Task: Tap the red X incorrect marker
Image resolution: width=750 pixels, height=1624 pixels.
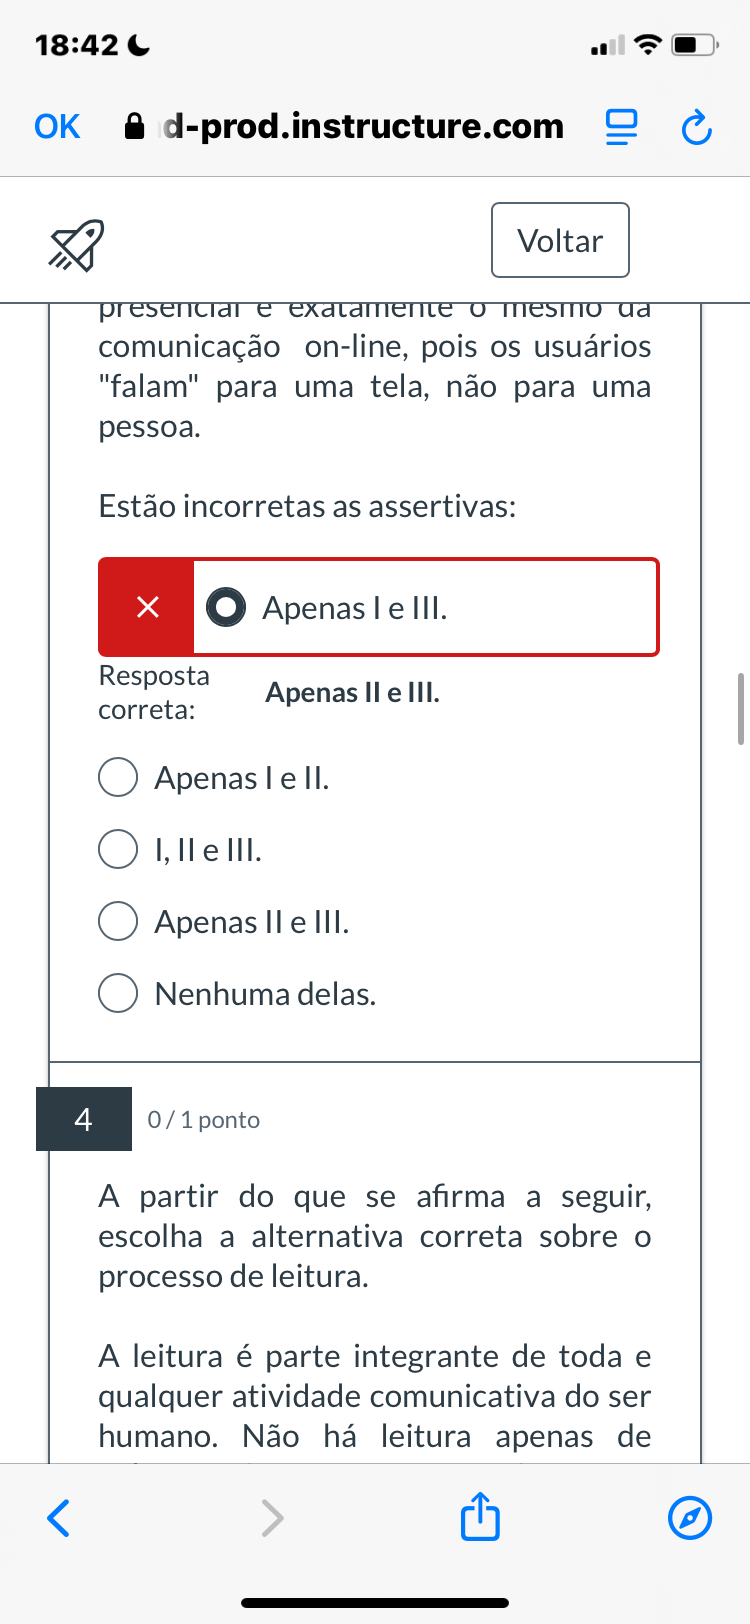Action: click(x=147, y=607)
